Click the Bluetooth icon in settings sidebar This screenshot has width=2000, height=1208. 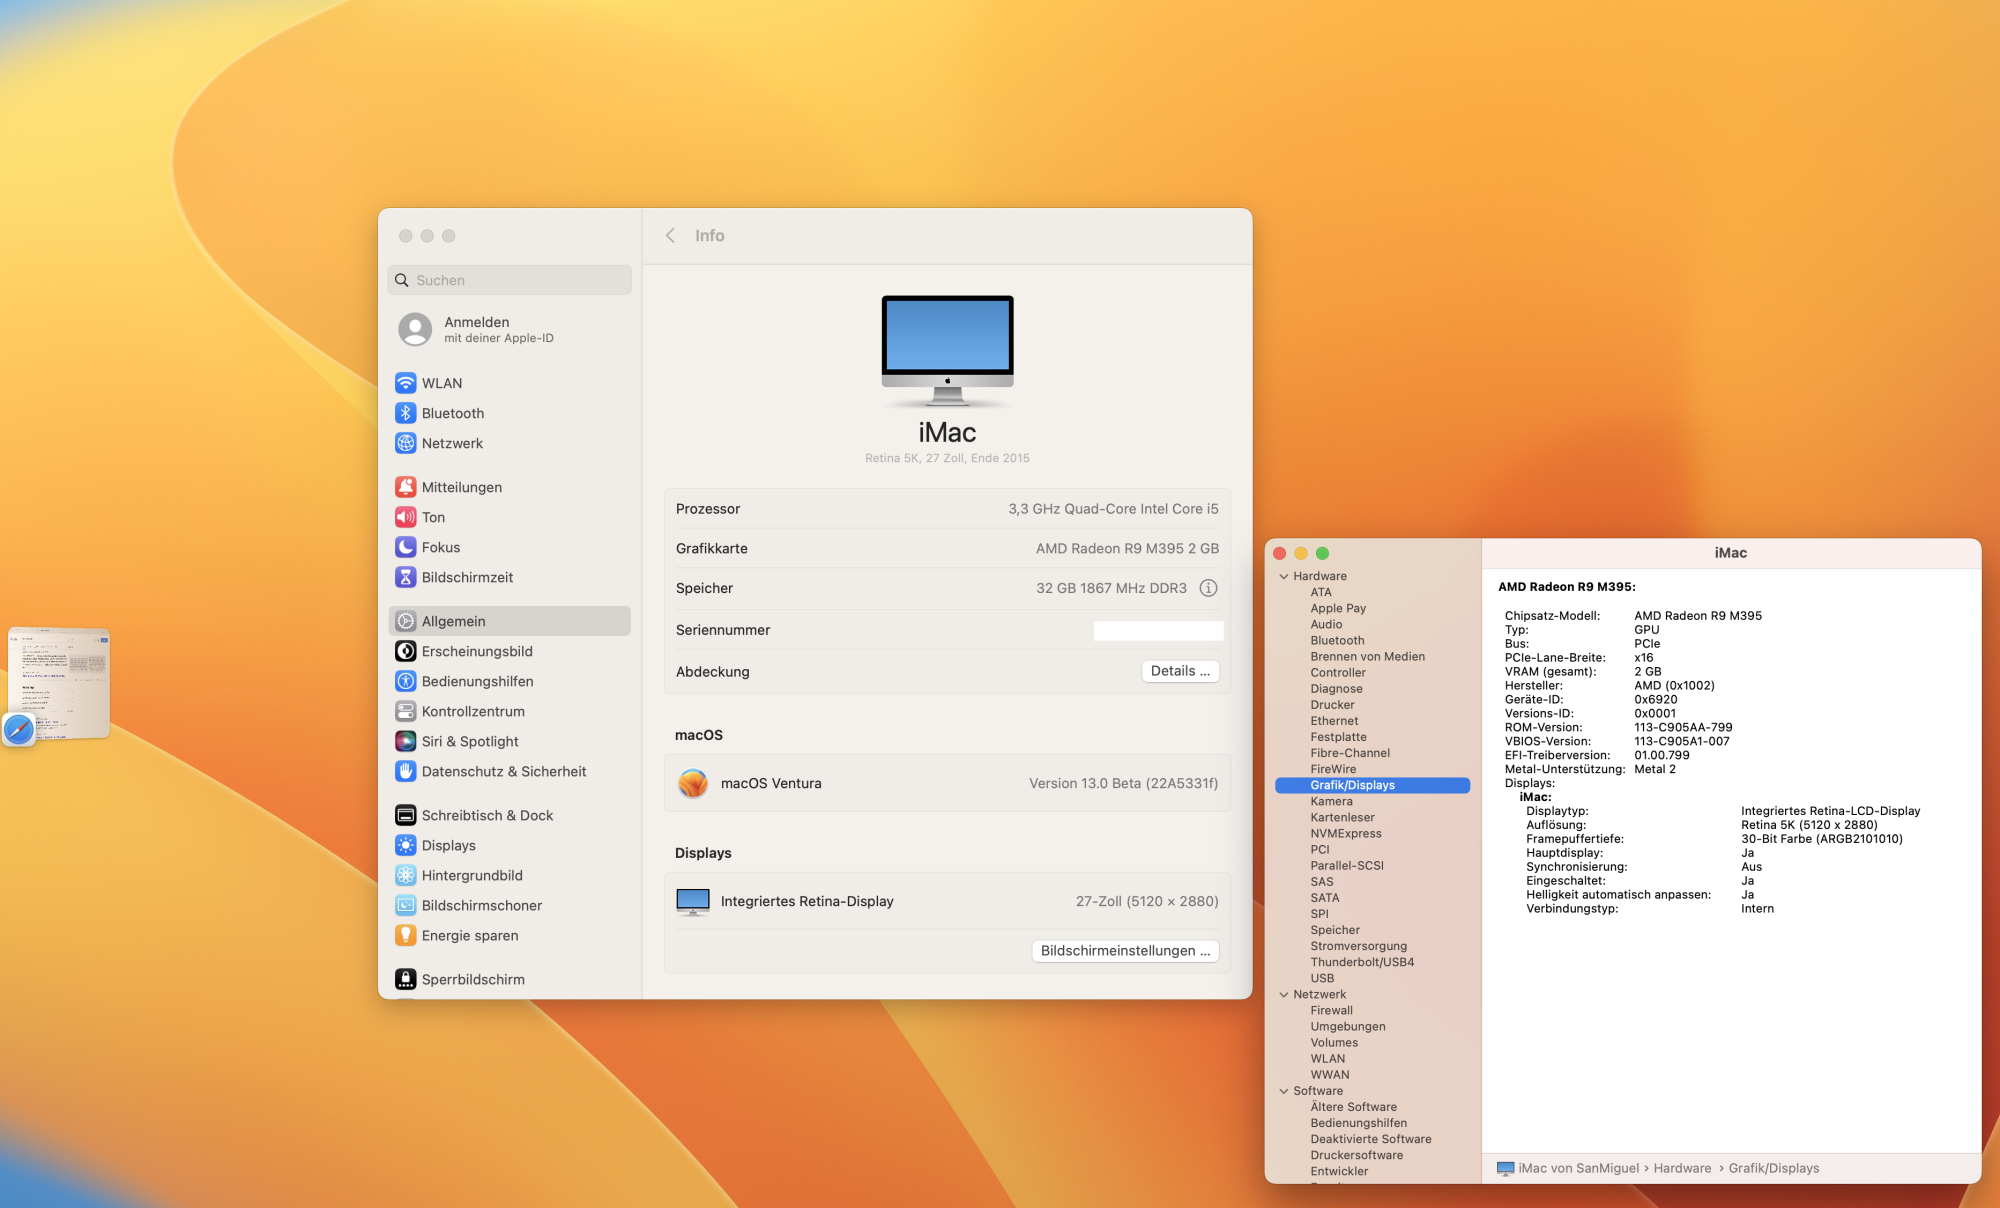(x=405, y=413)
